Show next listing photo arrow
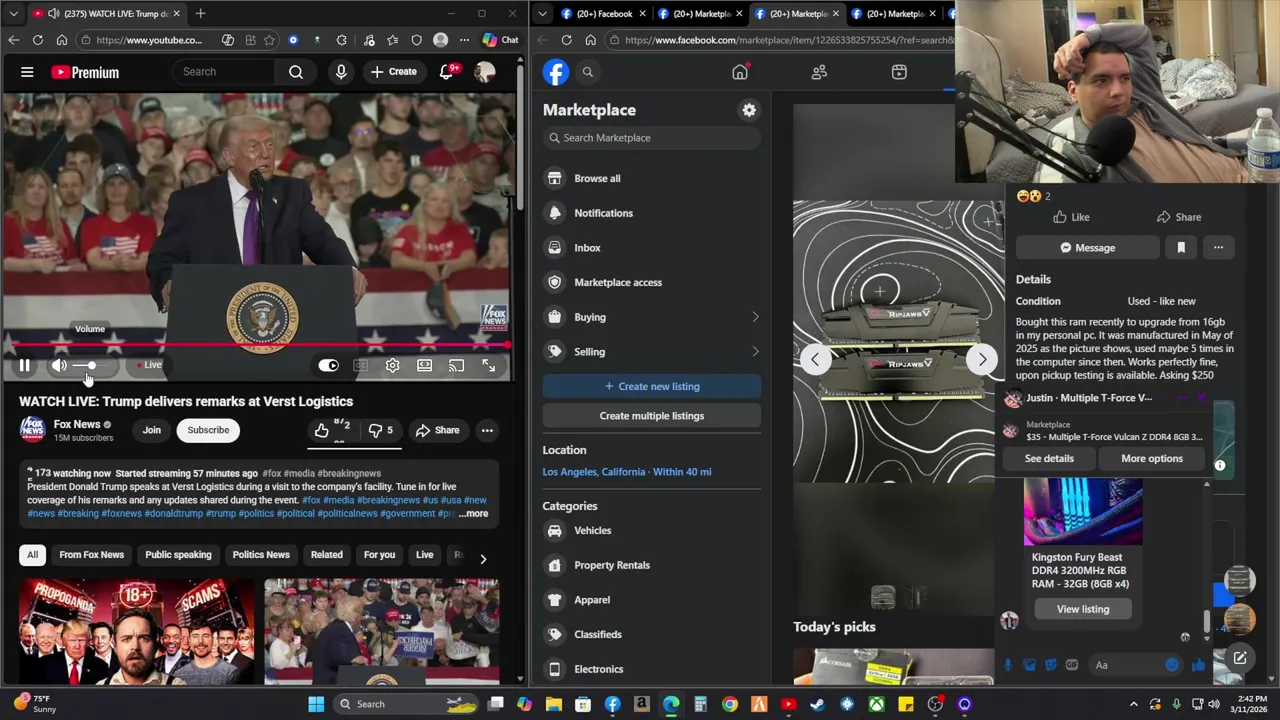This screenshot has width=1280, height=720. pyautogui.click(x=982, y=359)
